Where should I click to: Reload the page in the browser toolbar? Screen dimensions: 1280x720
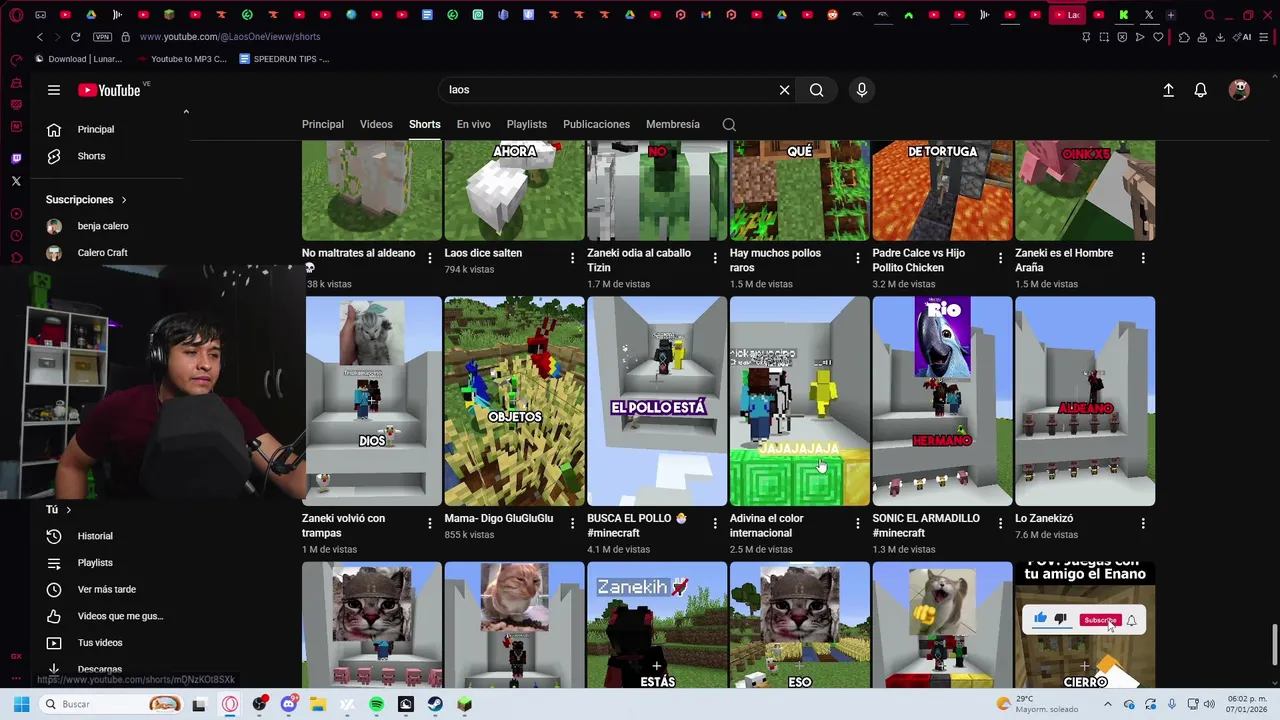[x=75, y=37]
